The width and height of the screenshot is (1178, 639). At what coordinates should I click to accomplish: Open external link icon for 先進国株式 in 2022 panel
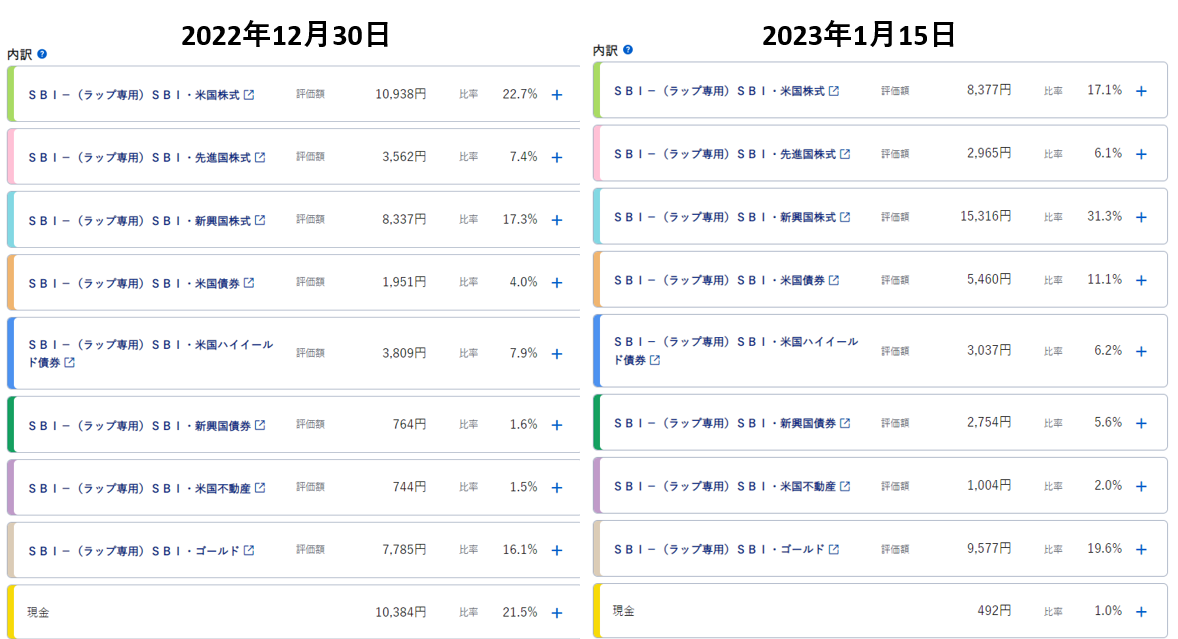[x=260, y=157]
